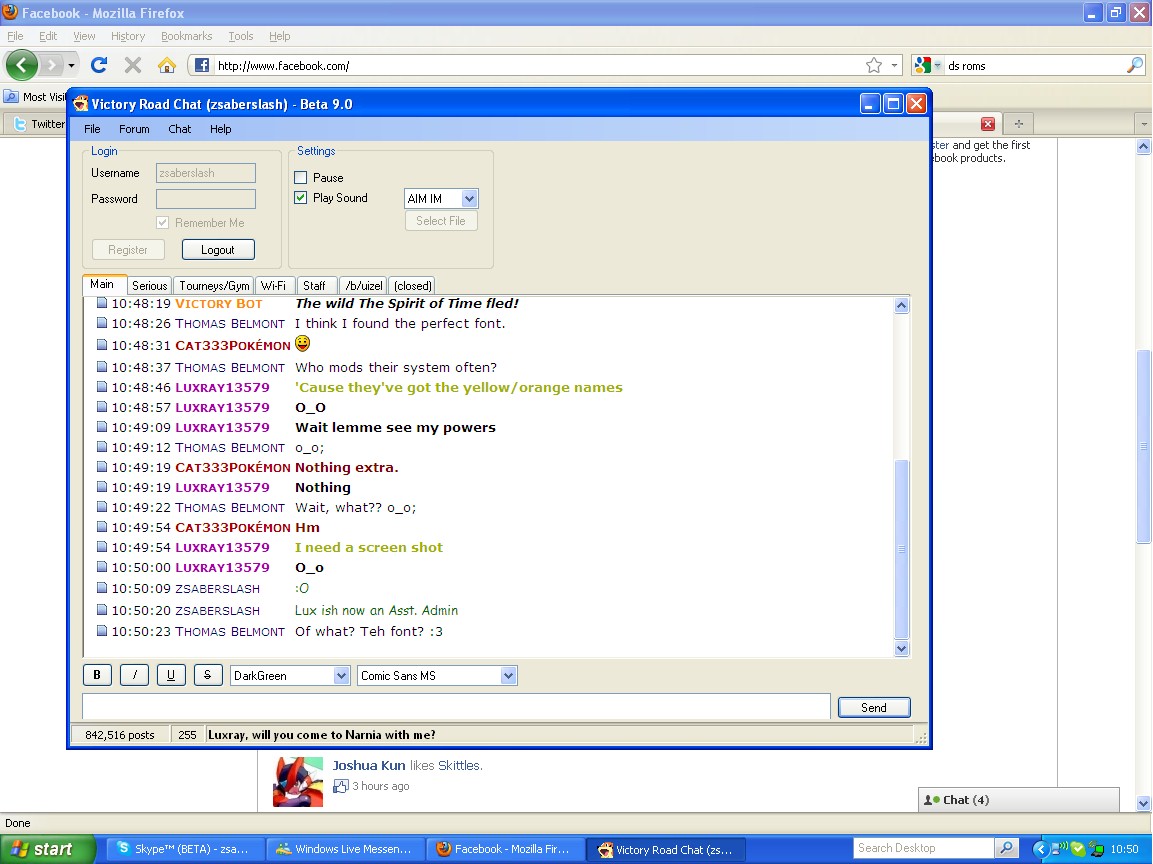Enable the Pause checkbox
This screenshot has width=1153, height=864.
tap(301, 178)
